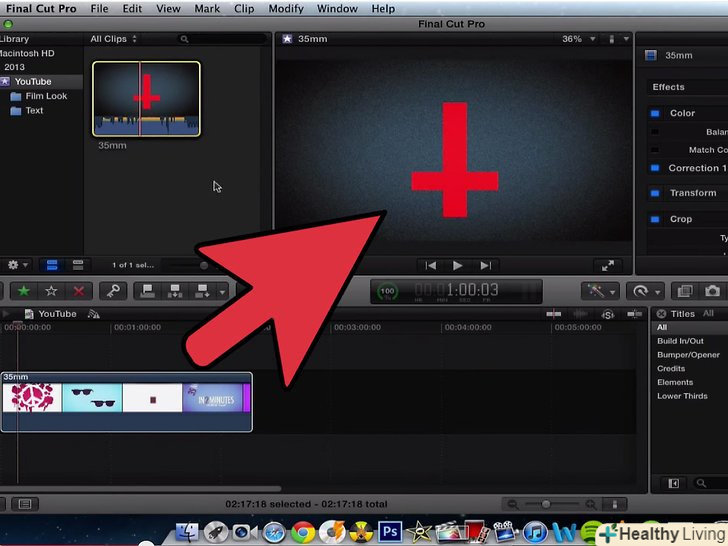Open the Retime speed menu
The width and height of the screenshot is (728, 546).
tap(645, 291)
